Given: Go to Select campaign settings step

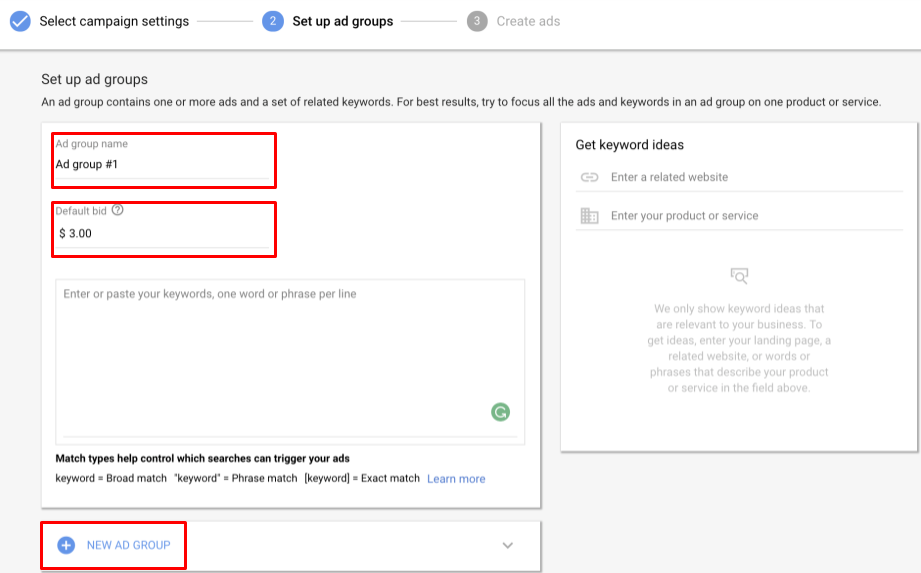Looking at the screenshot, I should [114, 21].
